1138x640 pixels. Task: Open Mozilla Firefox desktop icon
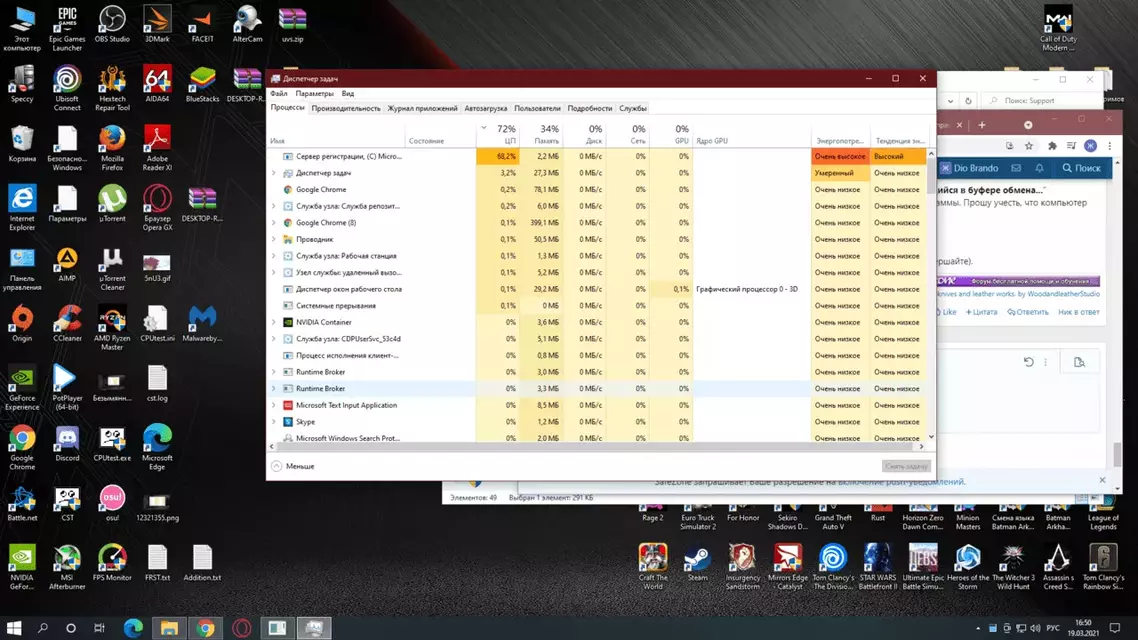[112, 148]
